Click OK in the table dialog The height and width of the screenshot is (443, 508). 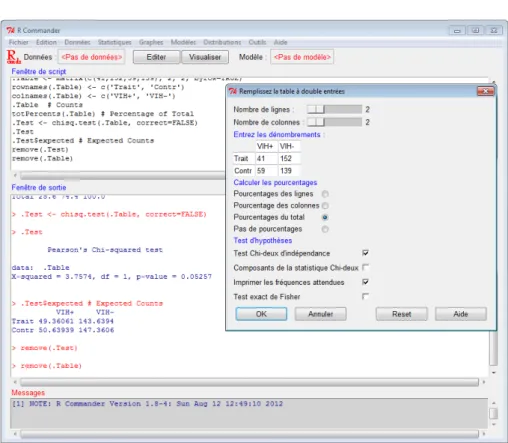(261, 314)
